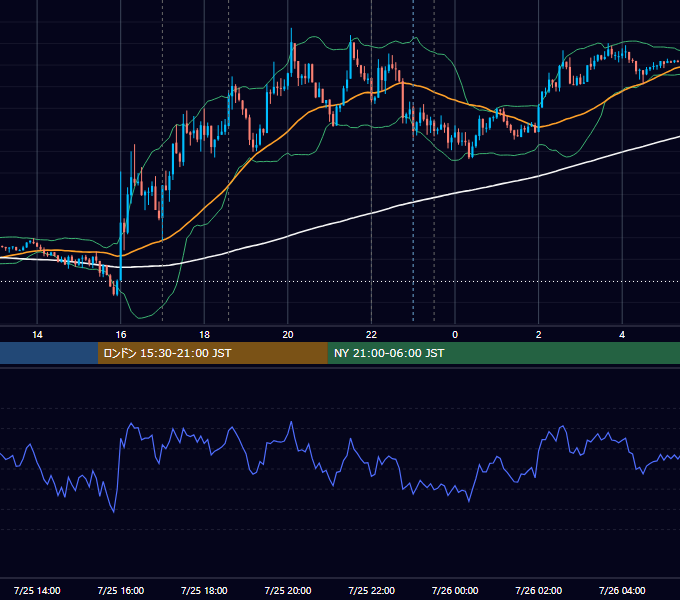Click the hour label 4 on the time axis
Viewport: 680px width, 600px height.
pos(622,335)
